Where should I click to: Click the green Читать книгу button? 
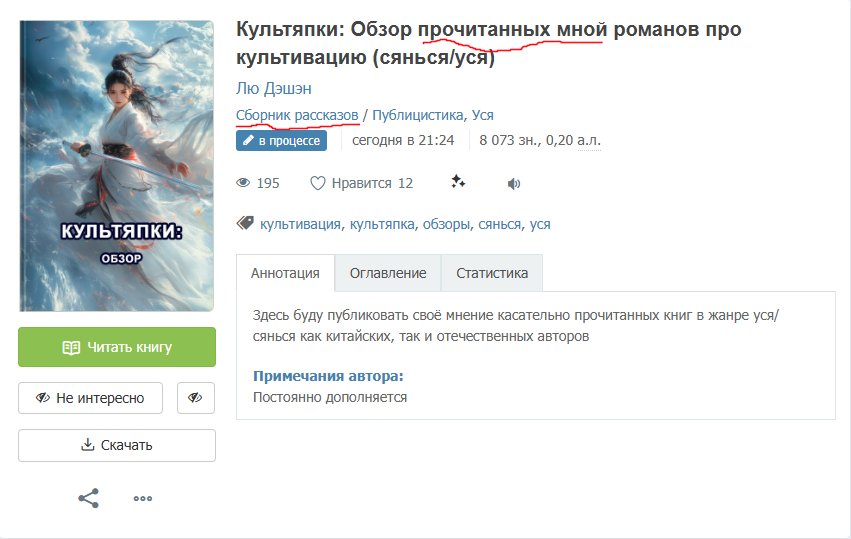[117, 347]
